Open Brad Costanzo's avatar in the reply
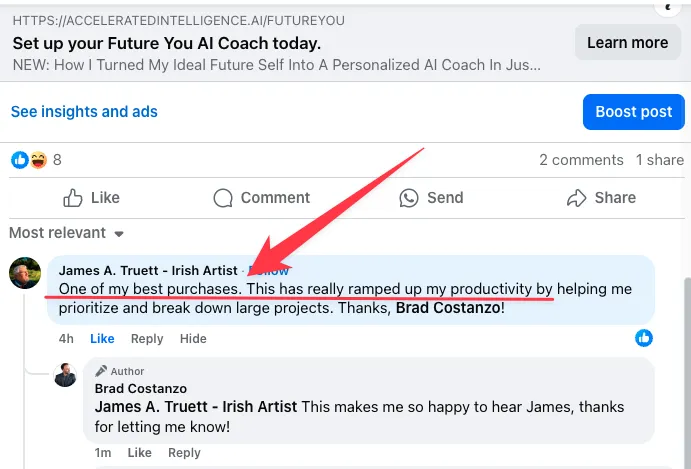Screen dimensions: 691x469 tap(65, 375)
